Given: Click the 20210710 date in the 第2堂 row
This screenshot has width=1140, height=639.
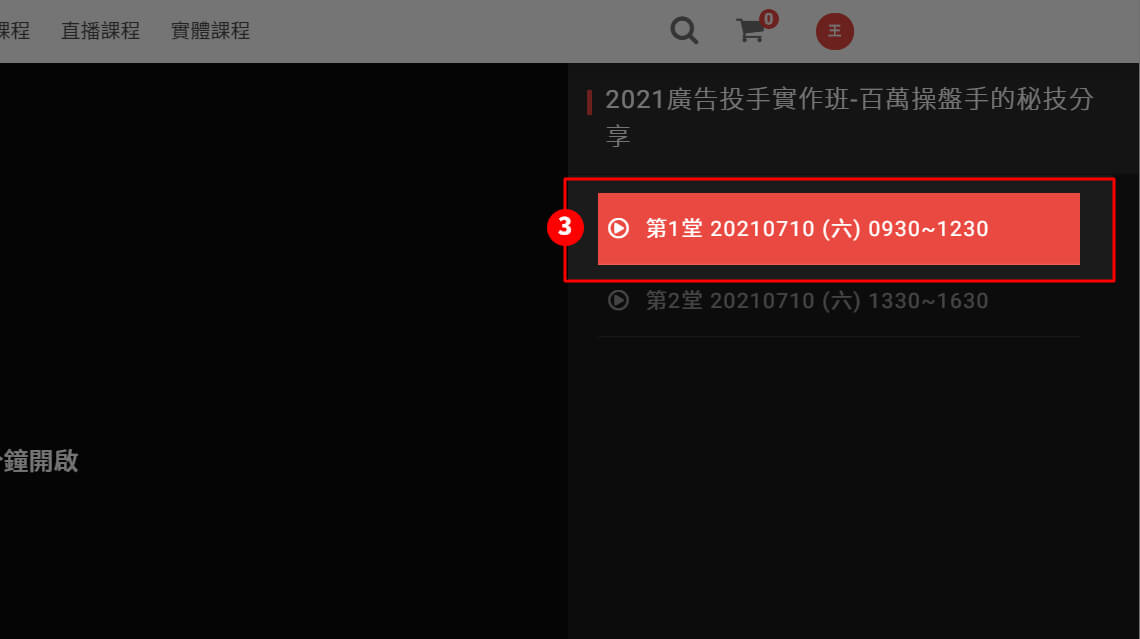Looking at the screenshot, I should tap(762, 301).
